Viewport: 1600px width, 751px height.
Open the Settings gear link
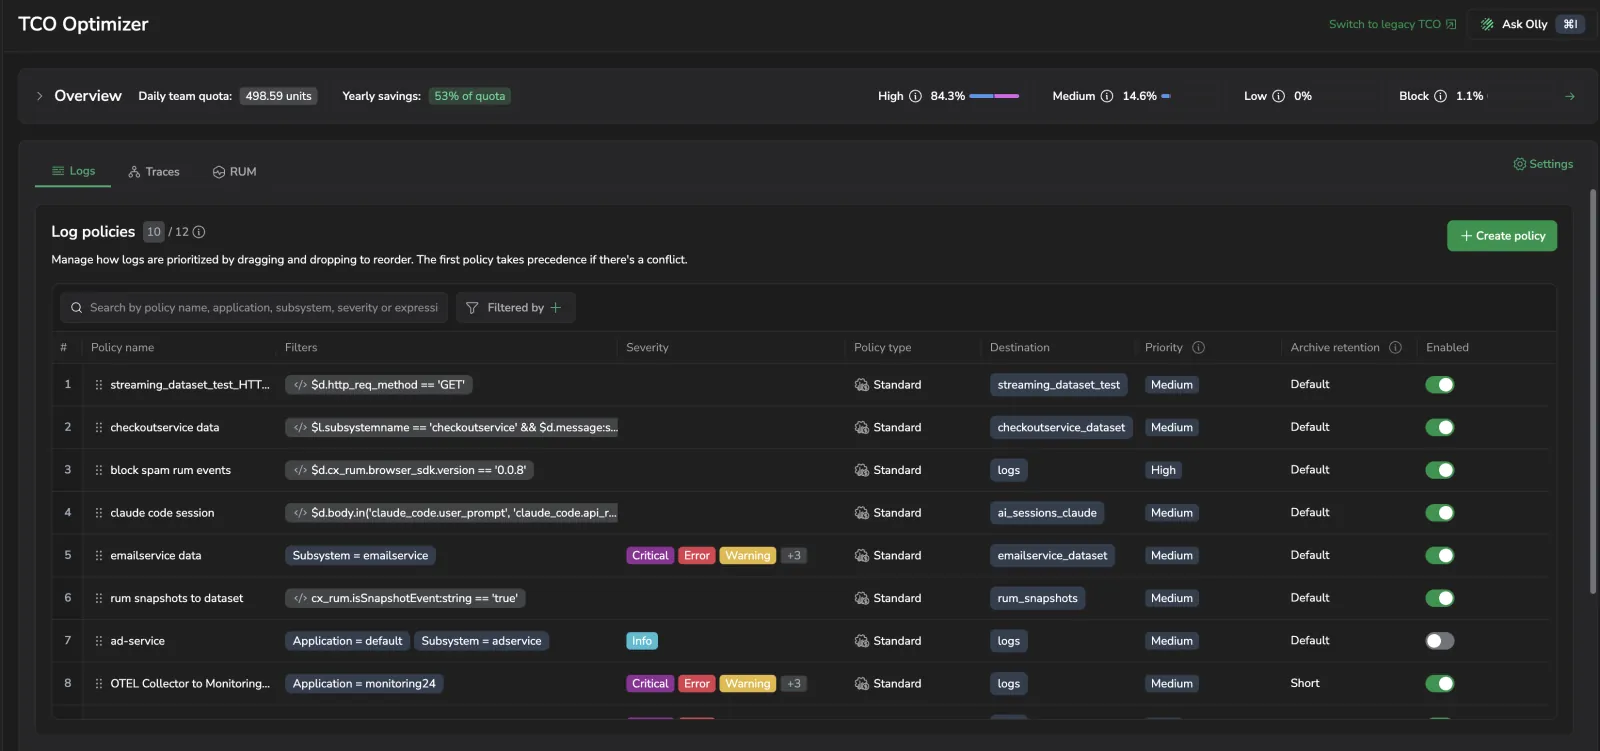coord(1543,164)
